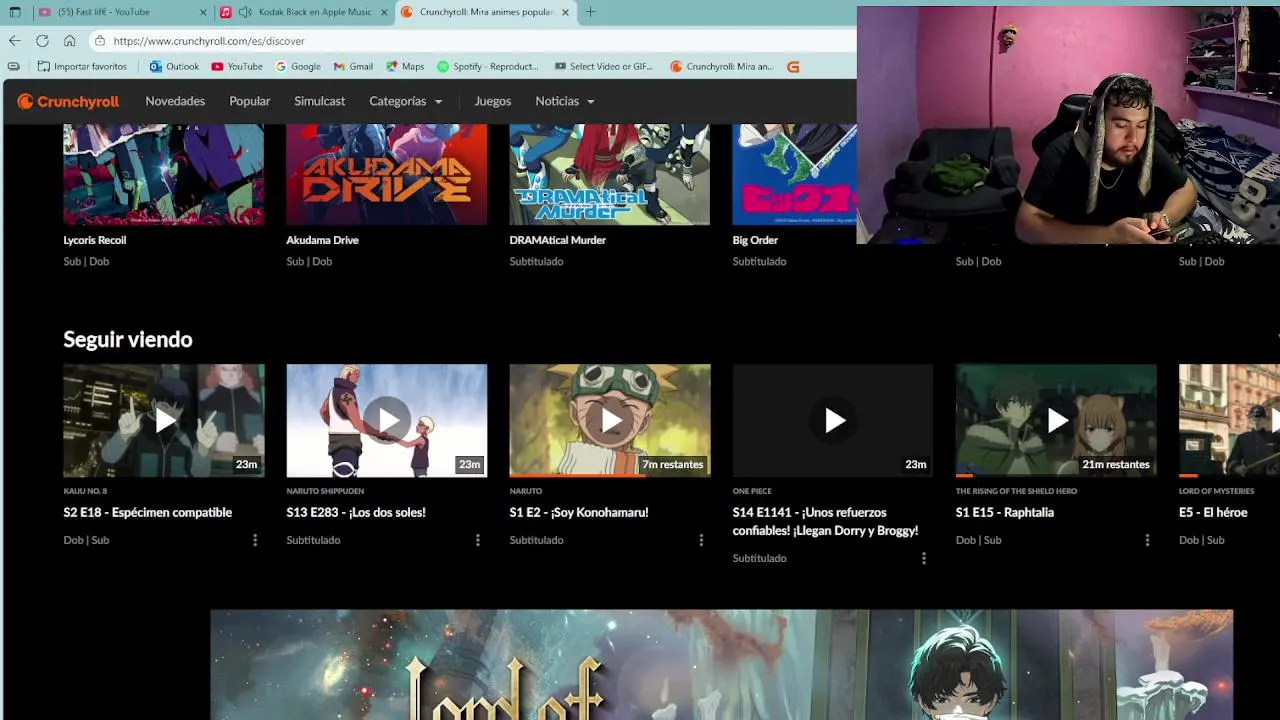Close the Kodak Black Apple Music tab
The image size is (1280, 720).
click(384, 12)
